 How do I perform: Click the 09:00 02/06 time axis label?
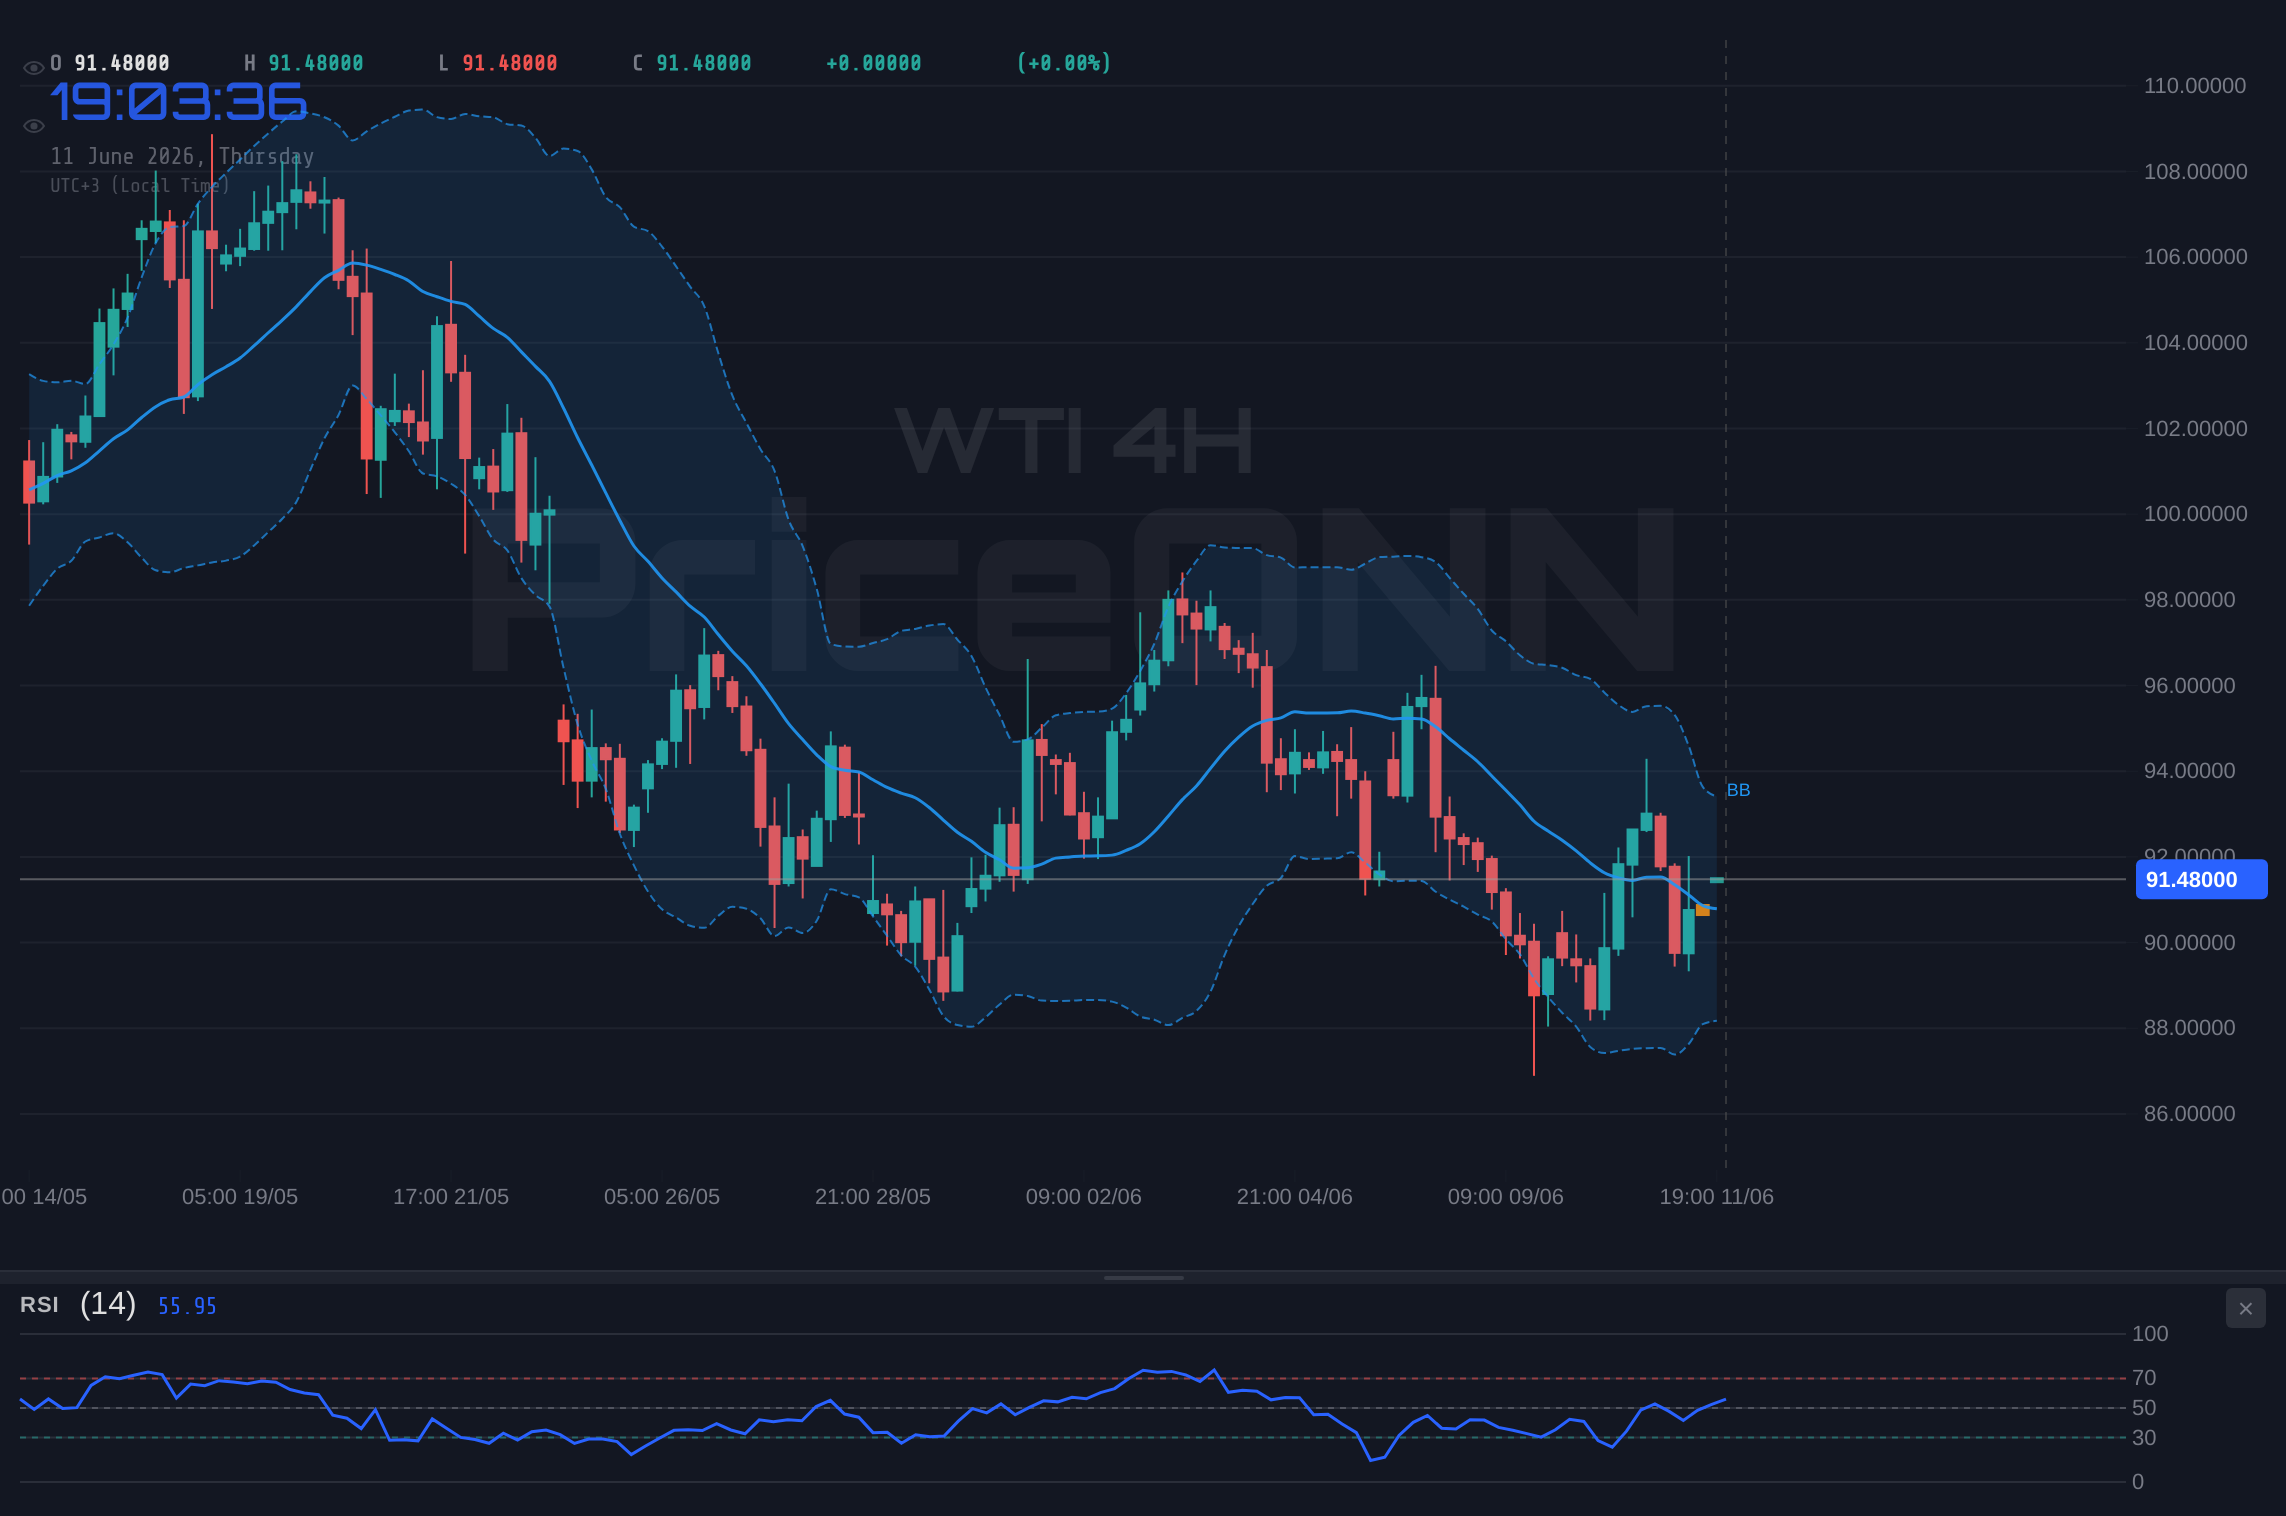1084,1197
